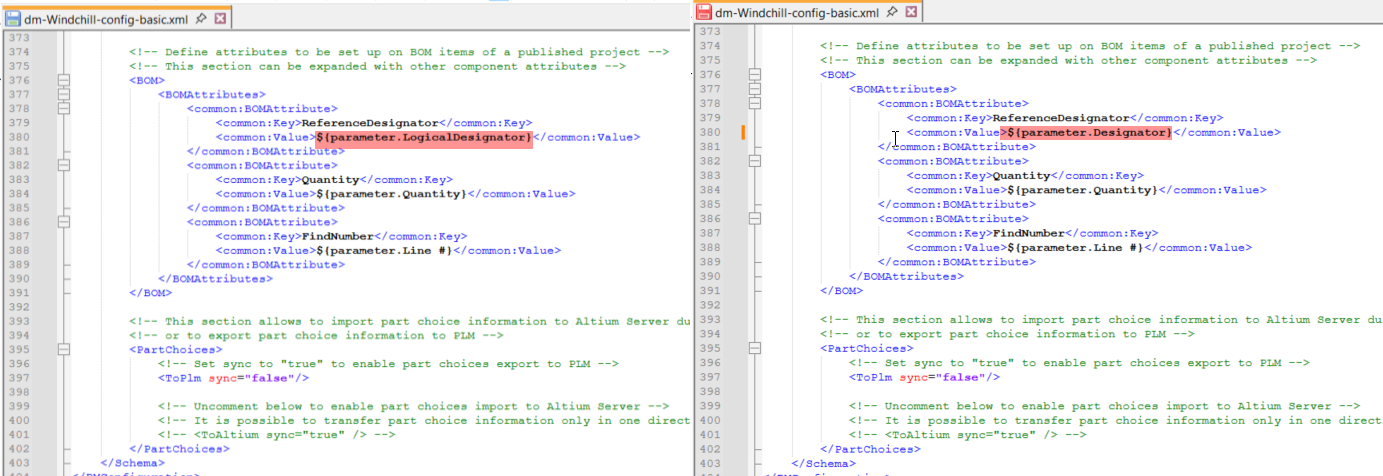Click "Define attributes" comment on line 374, left pane
The height and width of the screenshot is (476, 1383).
point(399,52)
